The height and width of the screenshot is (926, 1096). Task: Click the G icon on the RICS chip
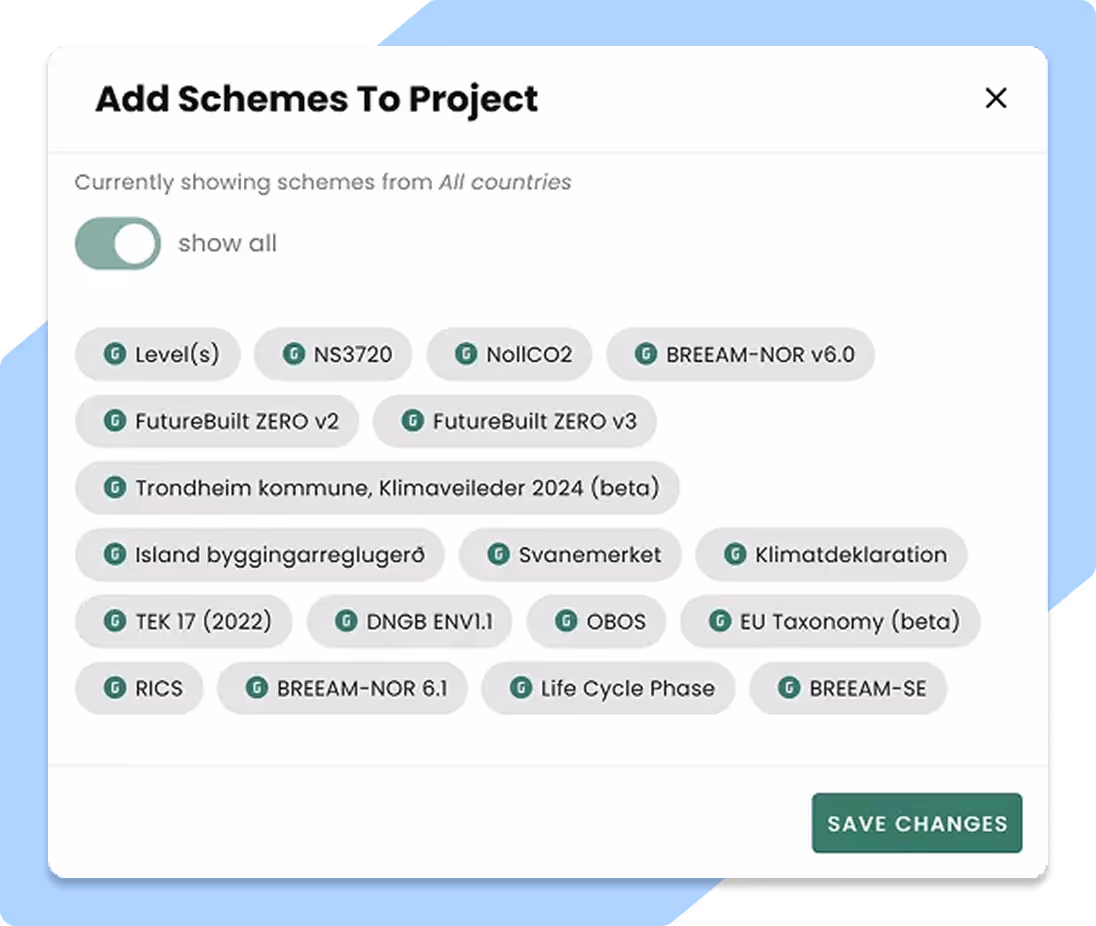[x=116, y=688]
